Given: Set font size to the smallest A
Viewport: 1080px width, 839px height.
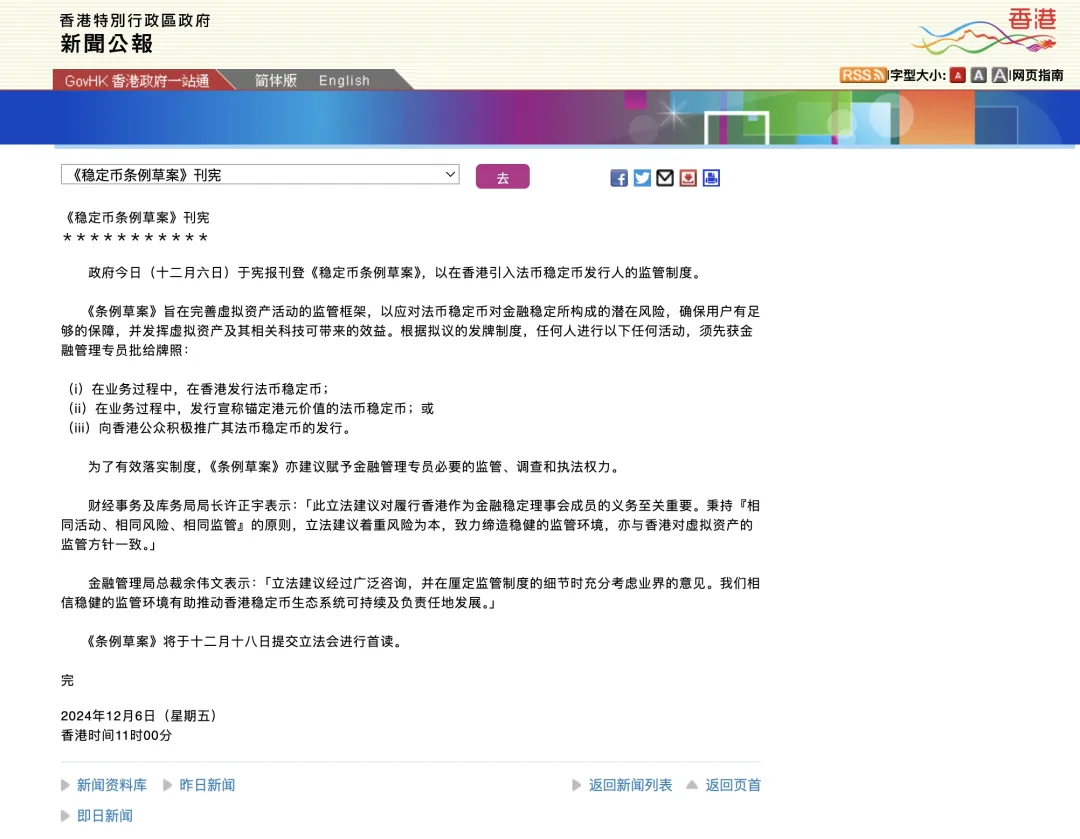Looking at the screenshot, I should (956, 75).
